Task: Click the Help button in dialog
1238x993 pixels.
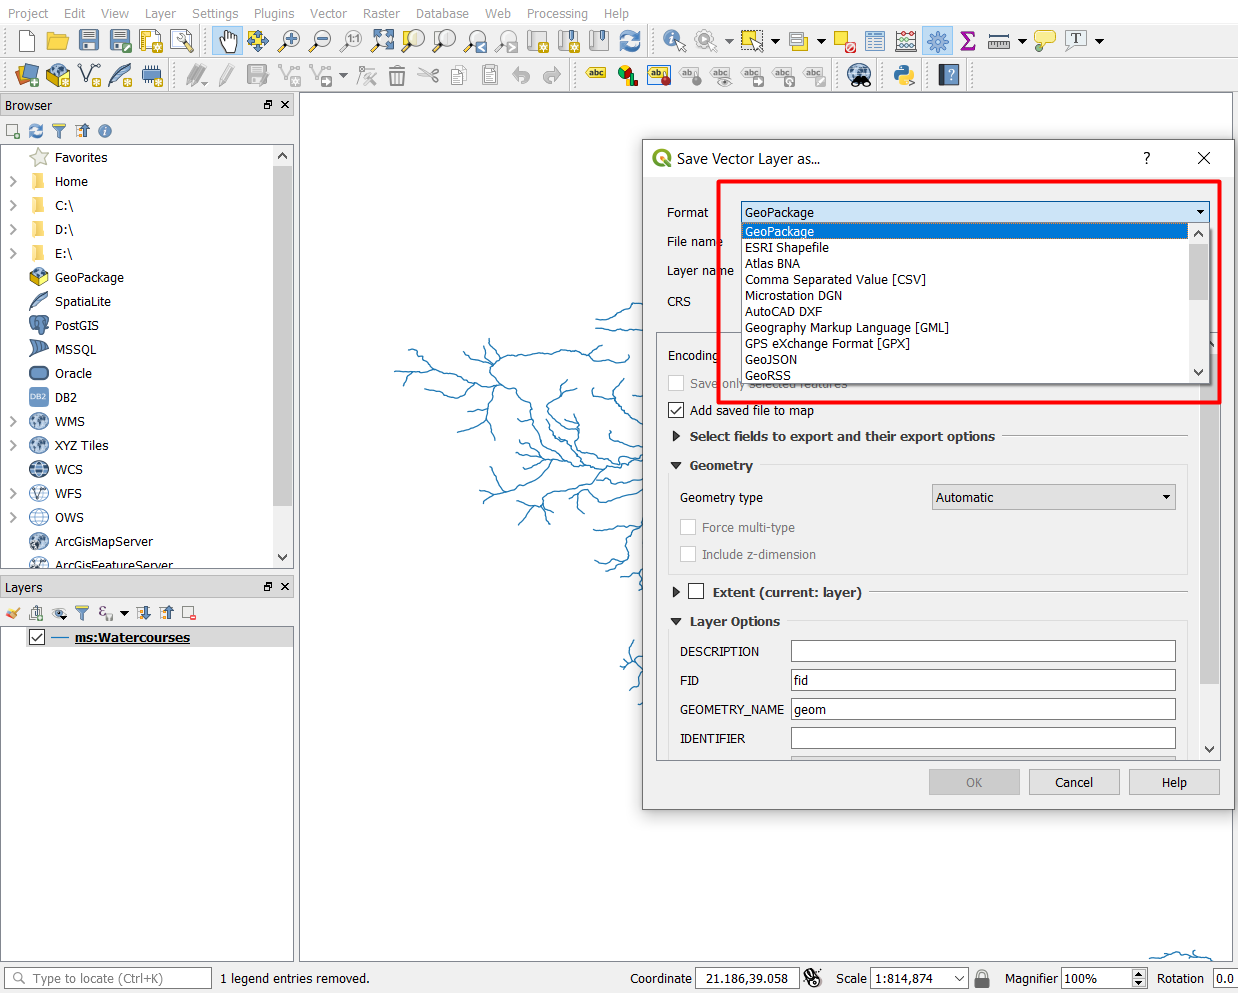Action: (1173, 782)
